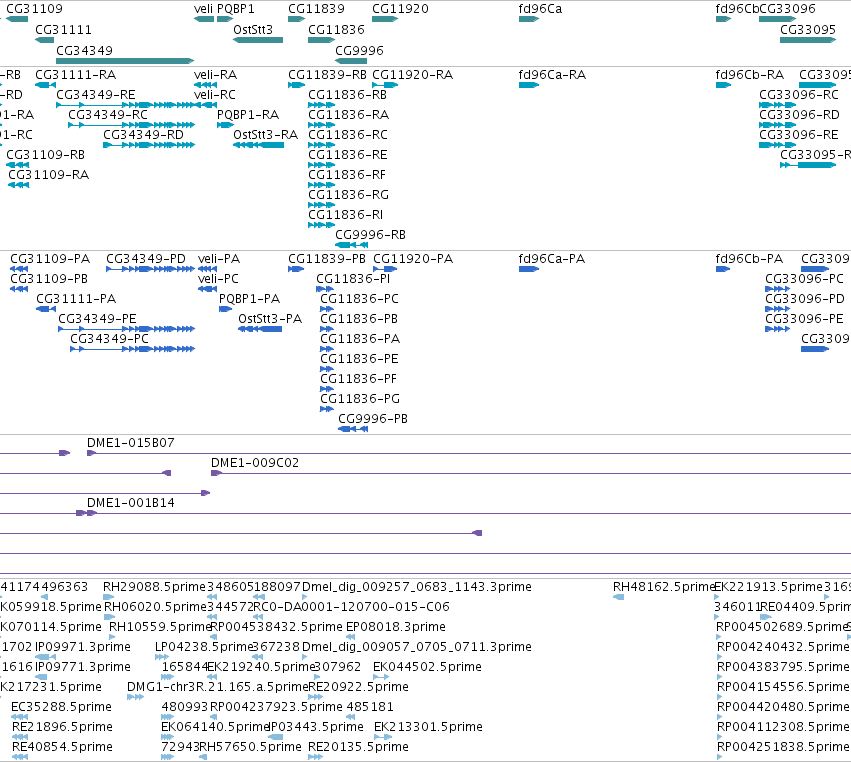Select EST RH10559.5prime
This screenshot has height=762, width=851.
(x=160, y=626)
